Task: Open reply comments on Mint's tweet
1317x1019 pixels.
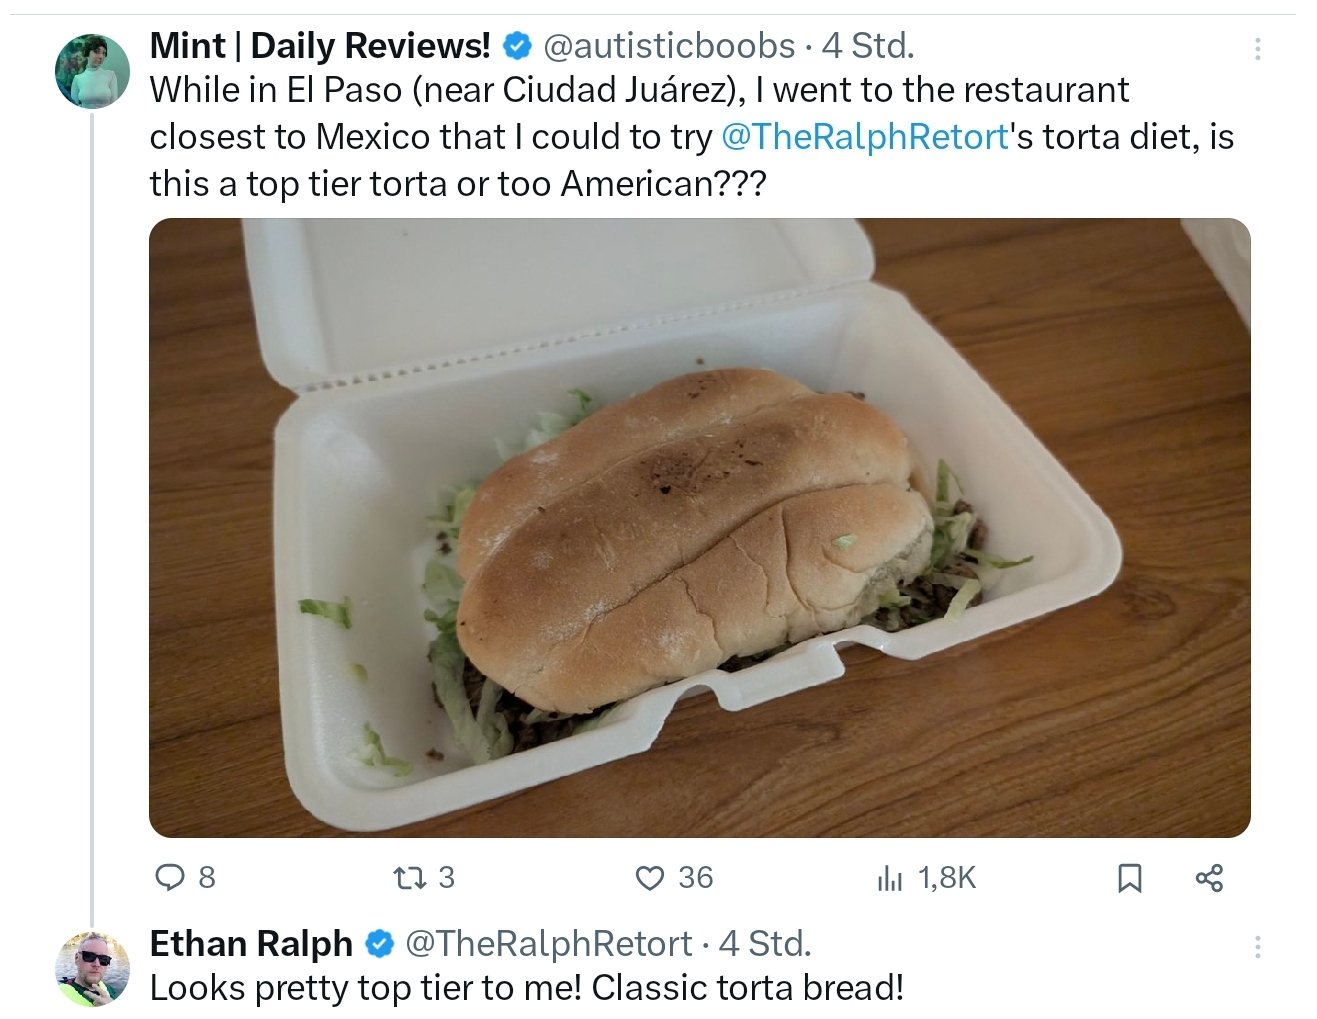Action: 186,878
